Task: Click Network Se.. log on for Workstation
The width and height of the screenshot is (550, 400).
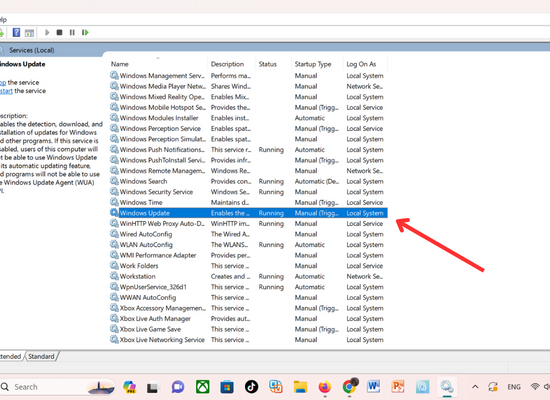Action: pos(365,276)
